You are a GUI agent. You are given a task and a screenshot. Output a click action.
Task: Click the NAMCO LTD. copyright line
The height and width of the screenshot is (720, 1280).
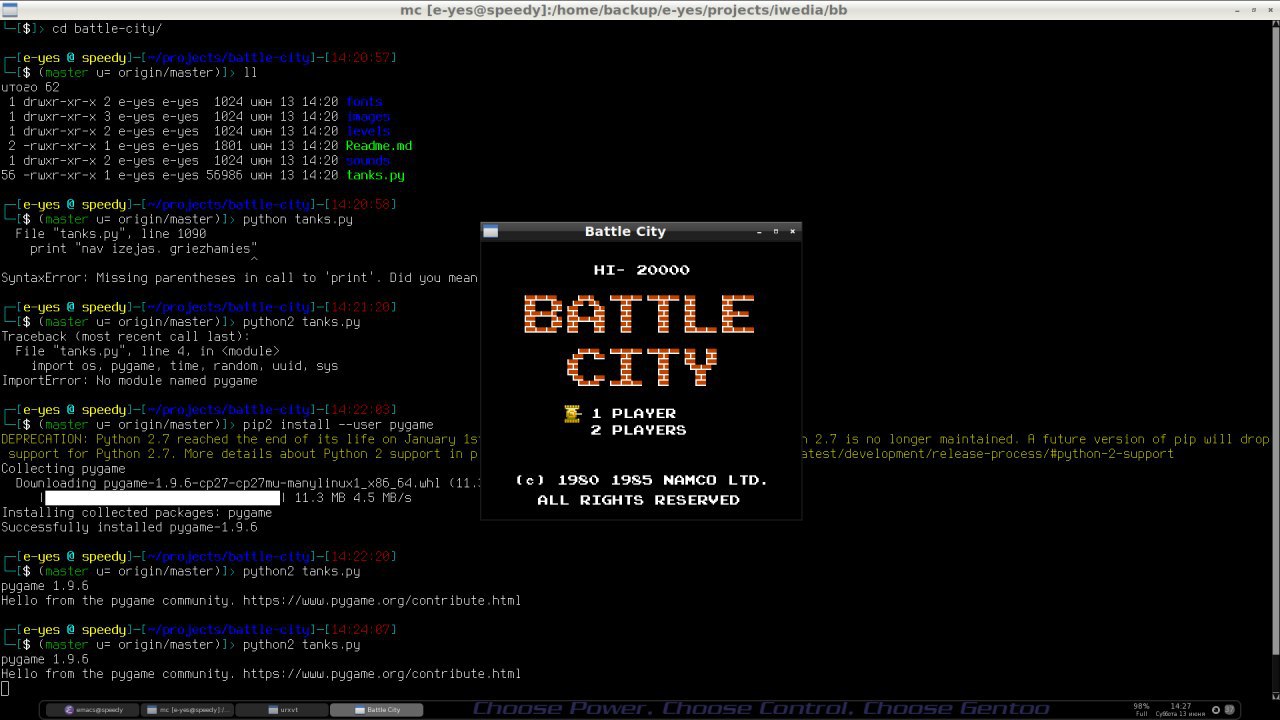[x=641, y=480]
